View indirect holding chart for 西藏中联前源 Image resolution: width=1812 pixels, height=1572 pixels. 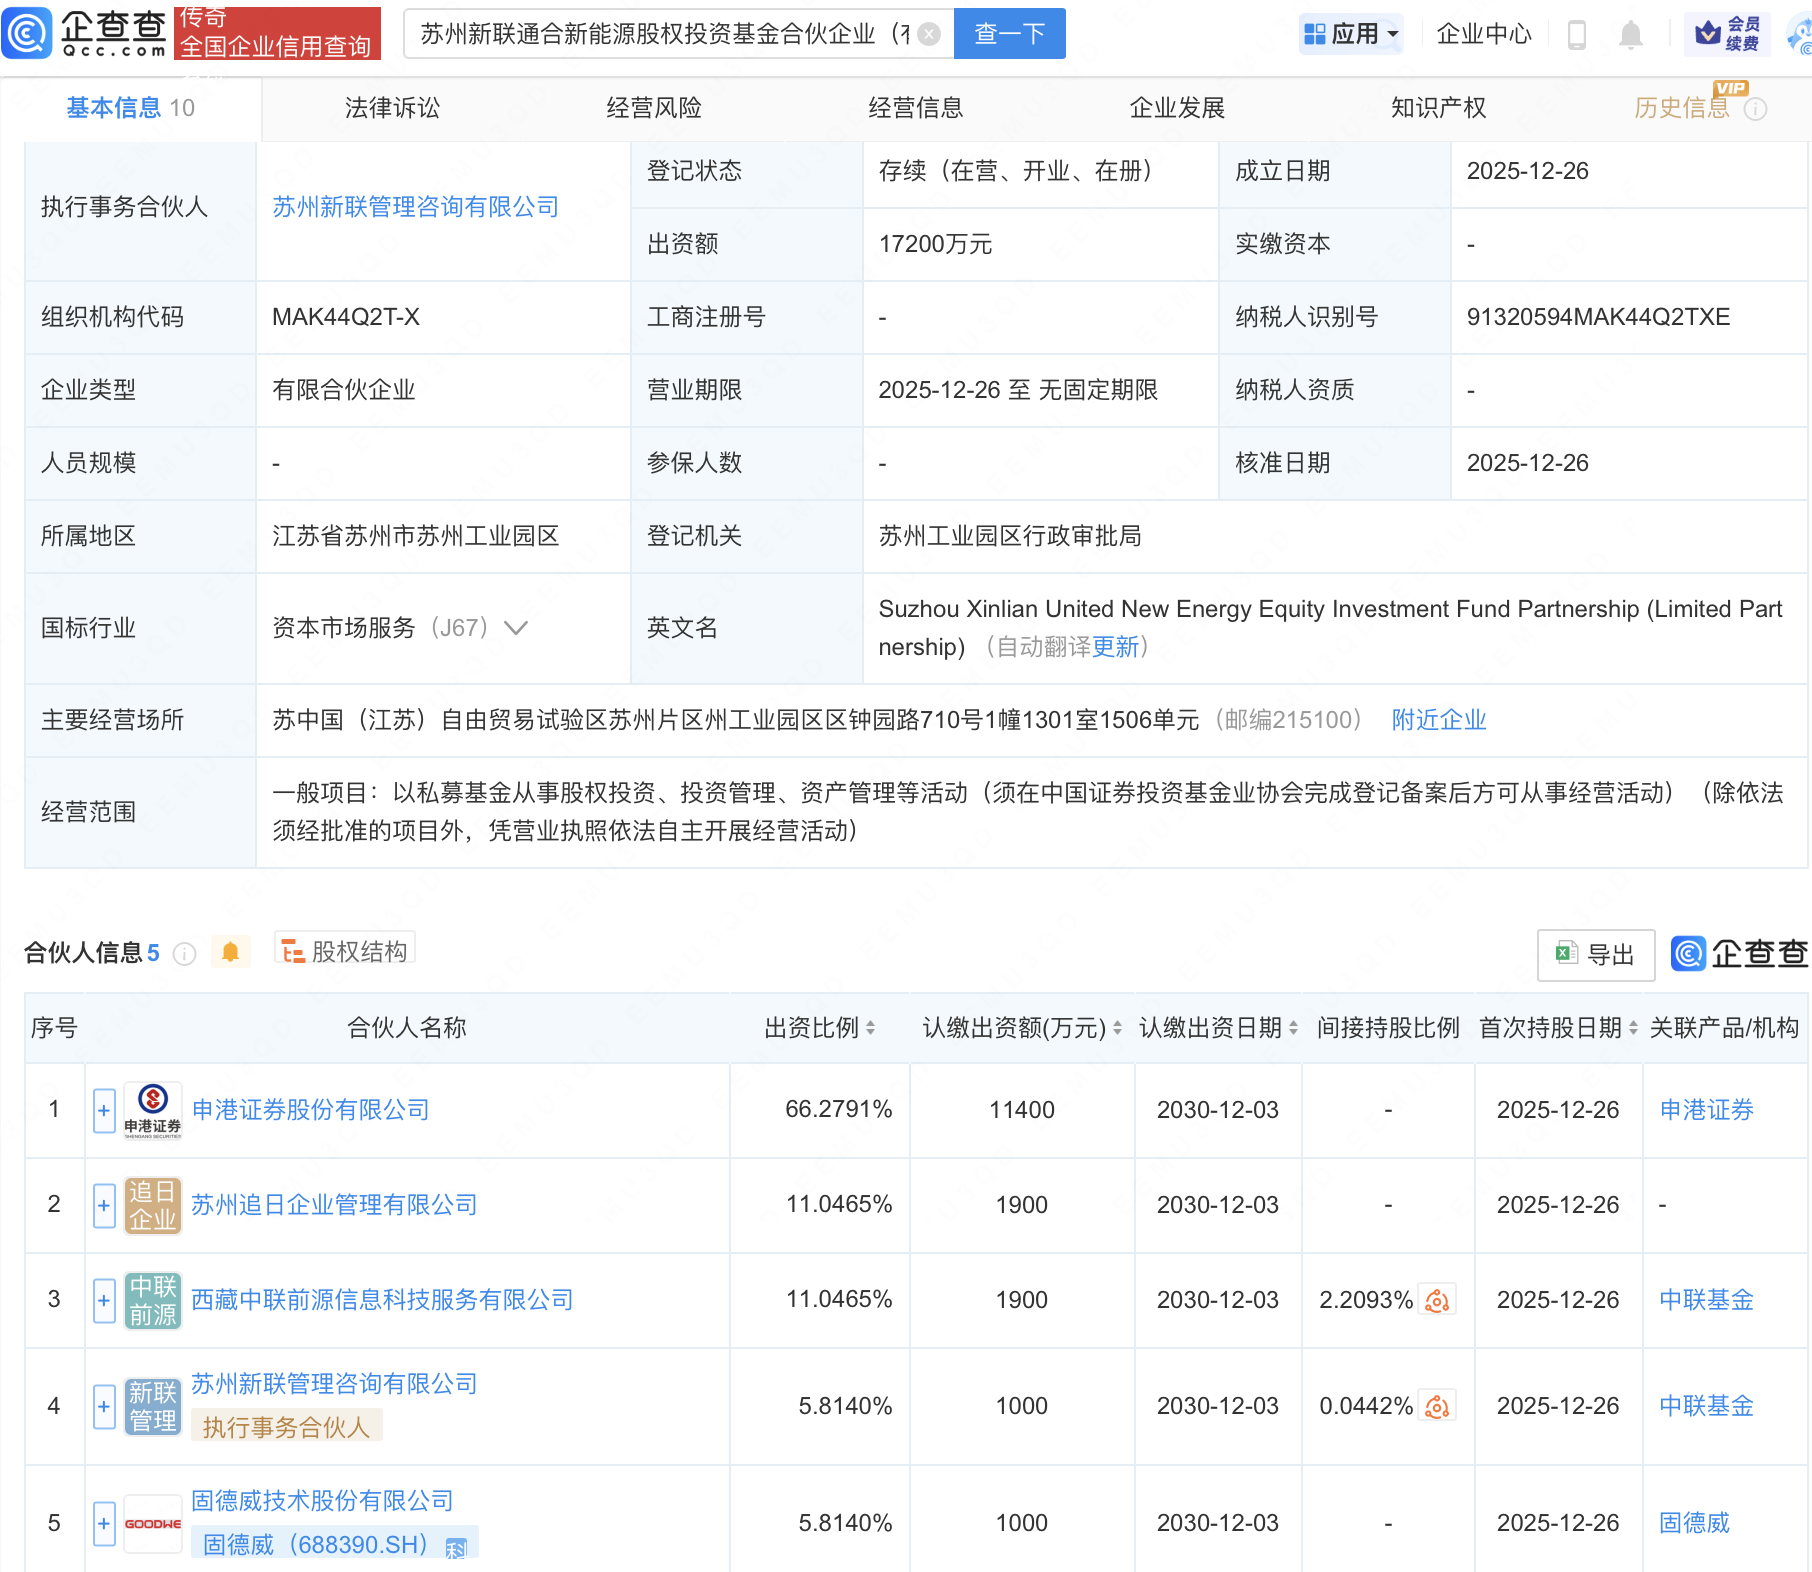point(1437,1300)
